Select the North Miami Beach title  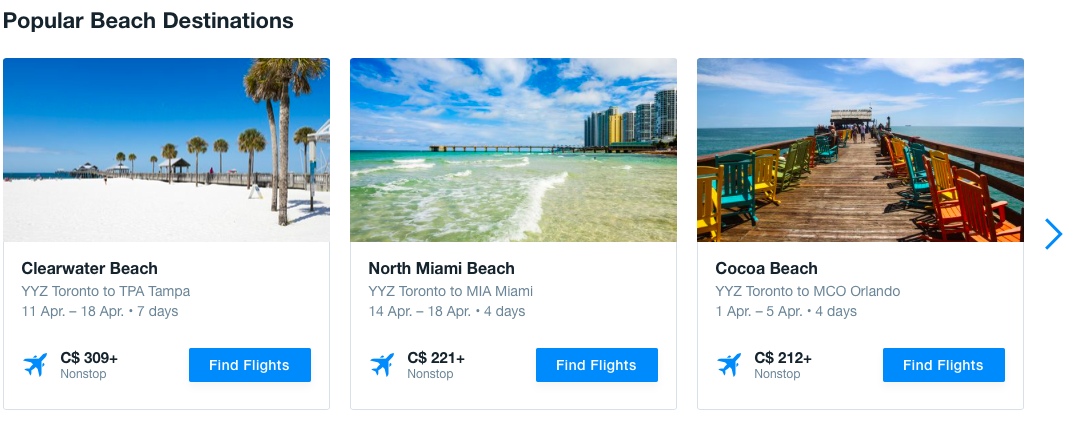(x=441, y=268)
